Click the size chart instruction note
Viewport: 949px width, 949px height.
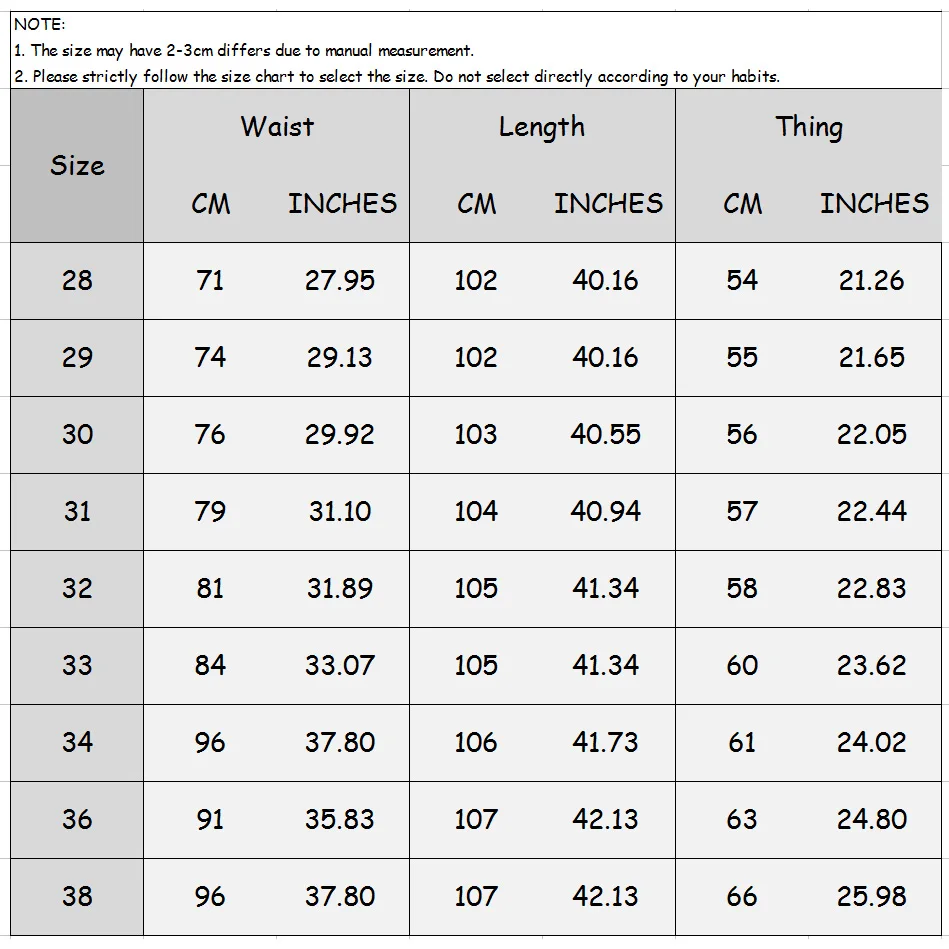[397, 76]
